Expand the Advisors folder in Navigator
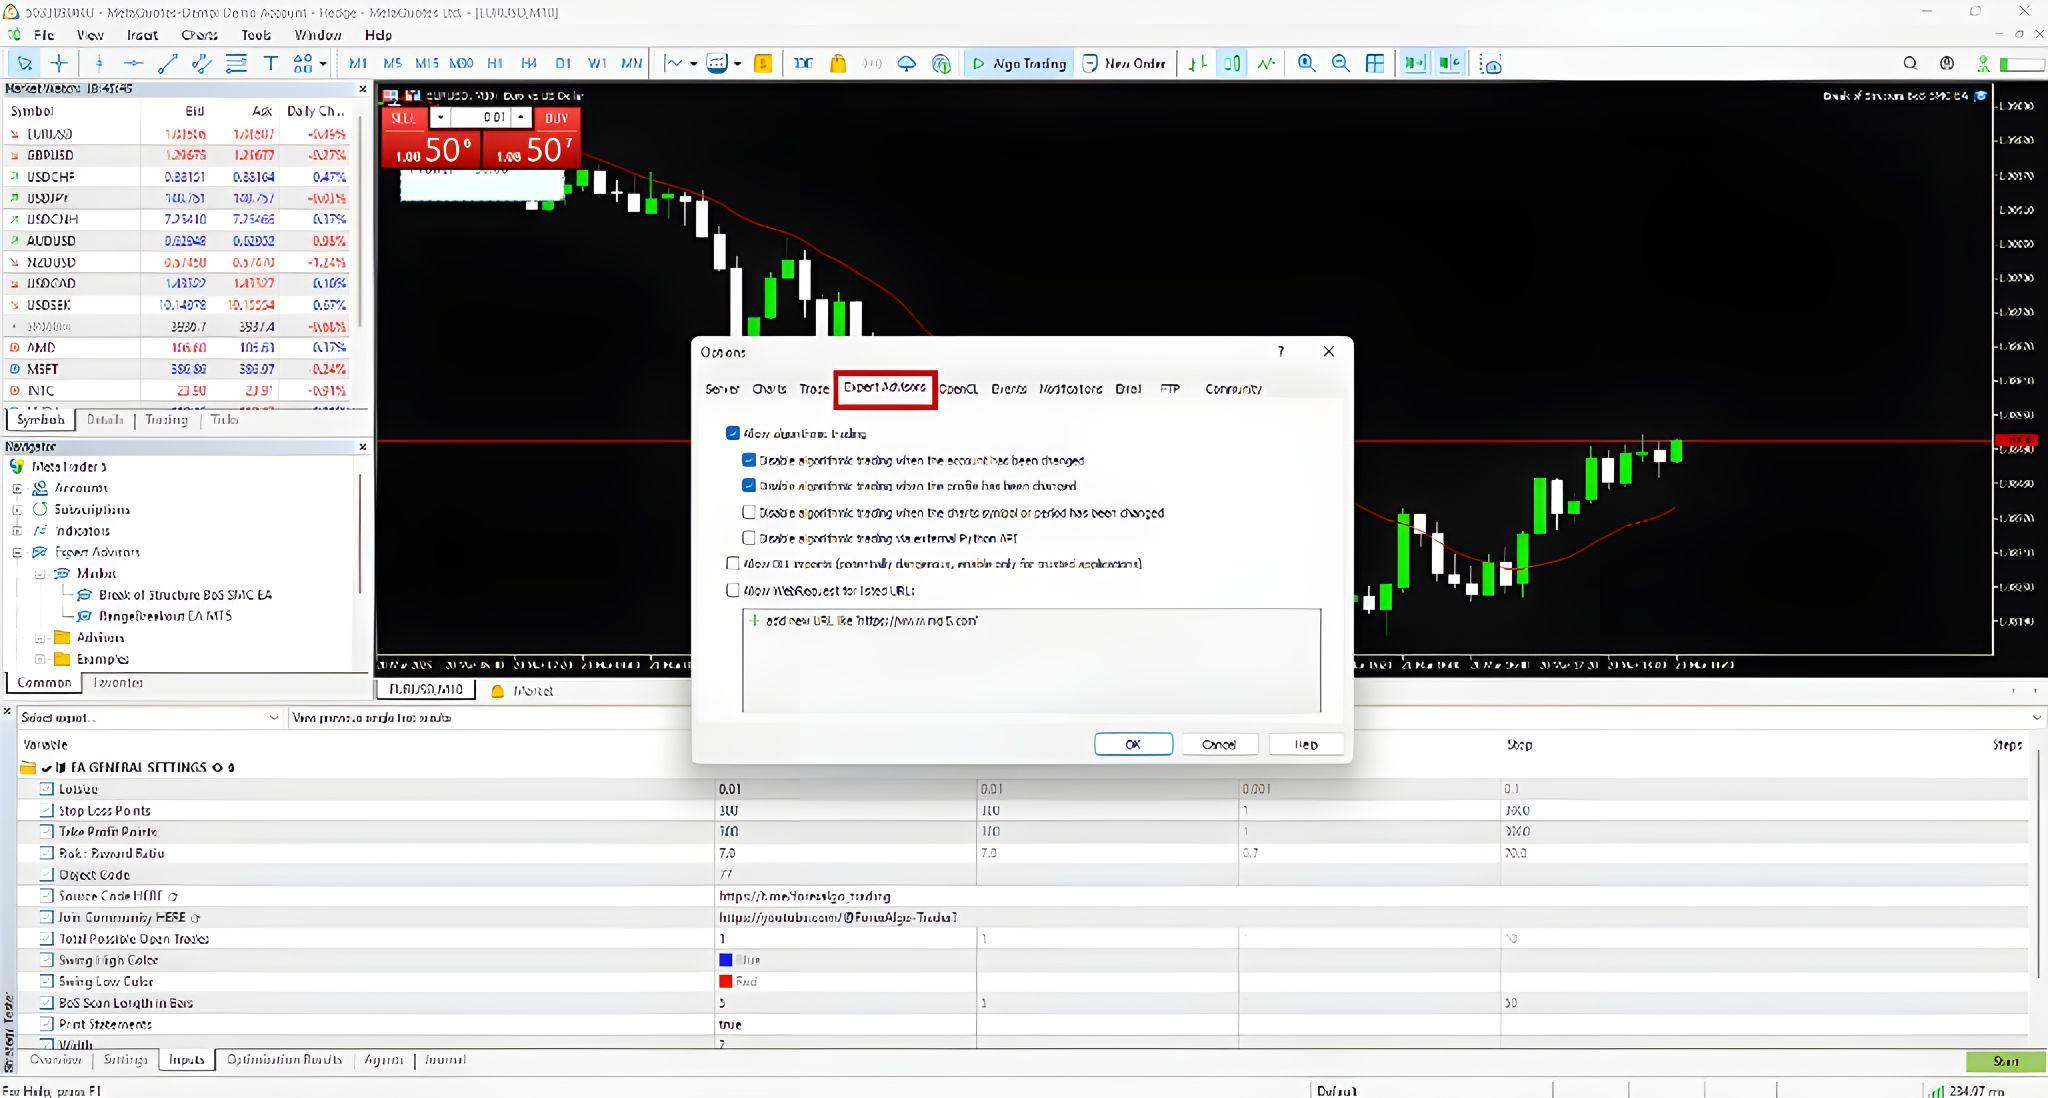 40,637
